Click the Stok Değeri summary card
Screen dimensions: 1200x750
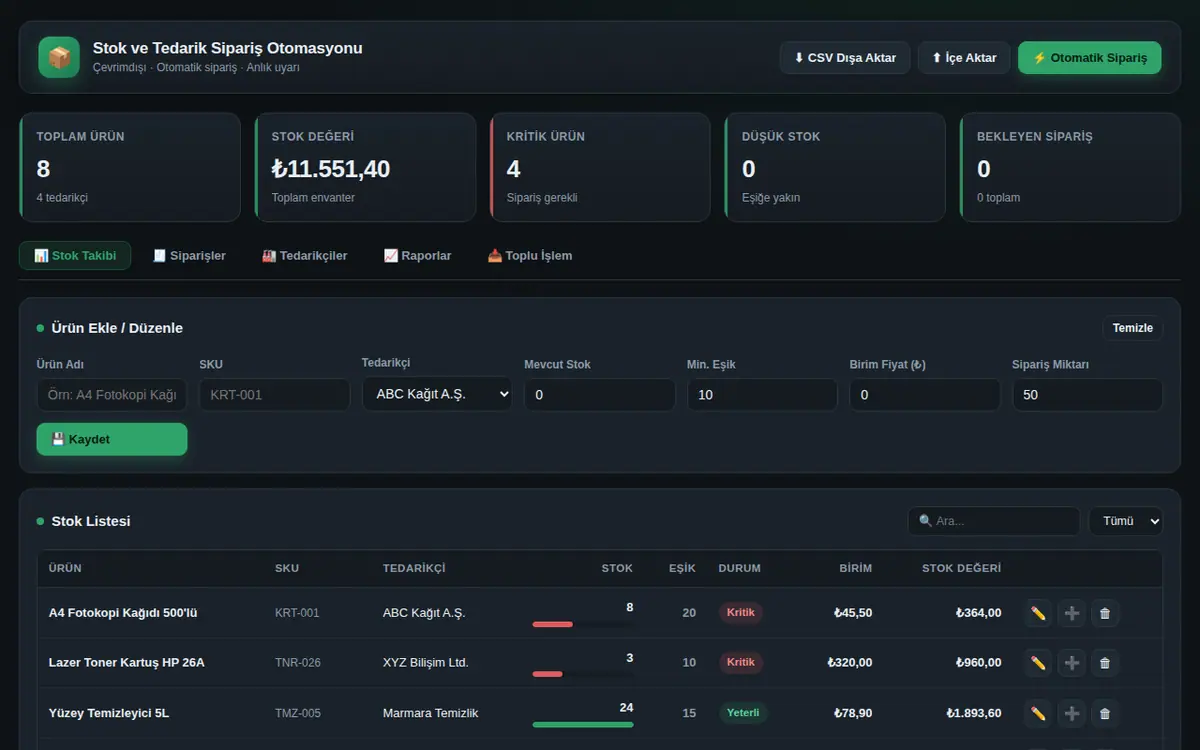coord(366,167)
